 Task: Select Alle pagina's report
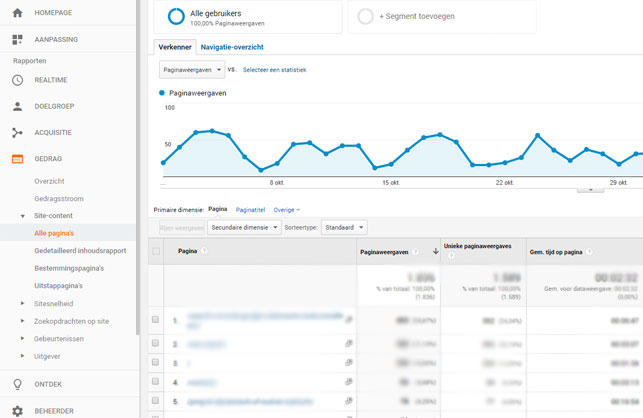(x=54, y=233)
